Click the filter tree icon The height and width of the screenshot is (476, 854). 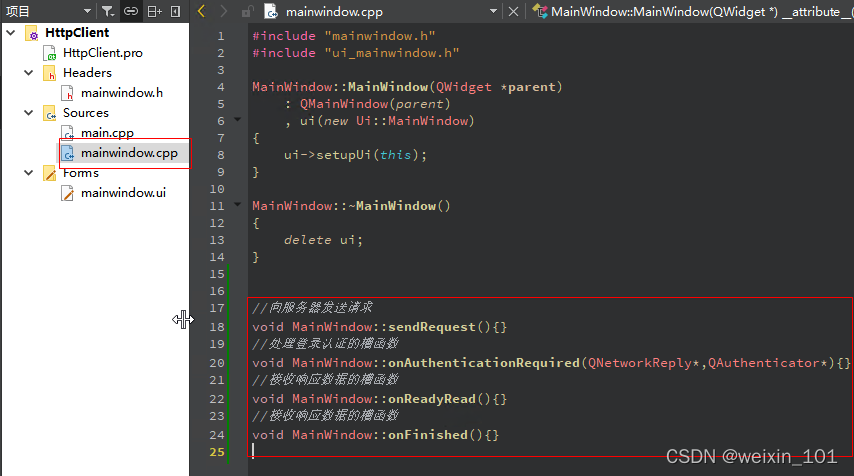pyautogui.click(x=108, y=11)
